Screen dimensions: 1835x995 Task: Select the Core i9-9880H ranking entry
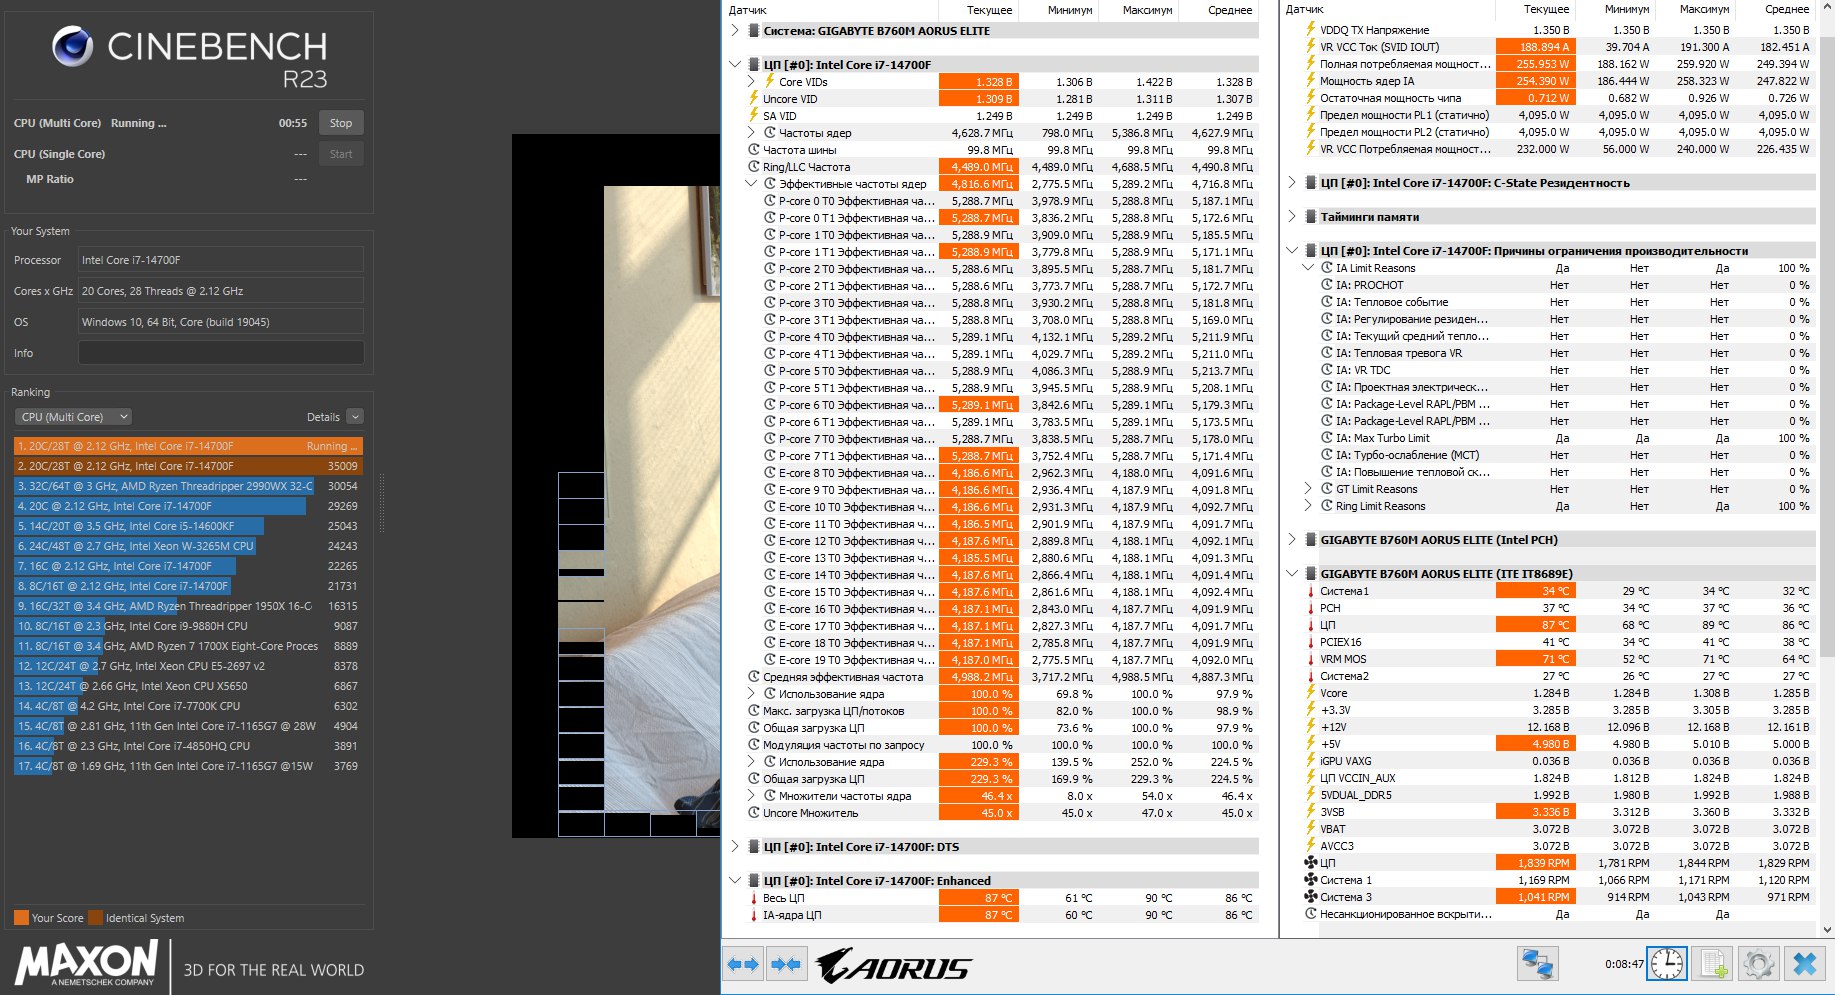188,626
